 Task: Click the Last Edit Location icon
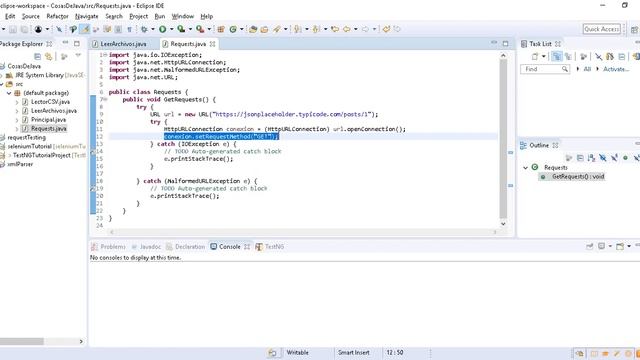pyautogui.click(x=335, y=29)
